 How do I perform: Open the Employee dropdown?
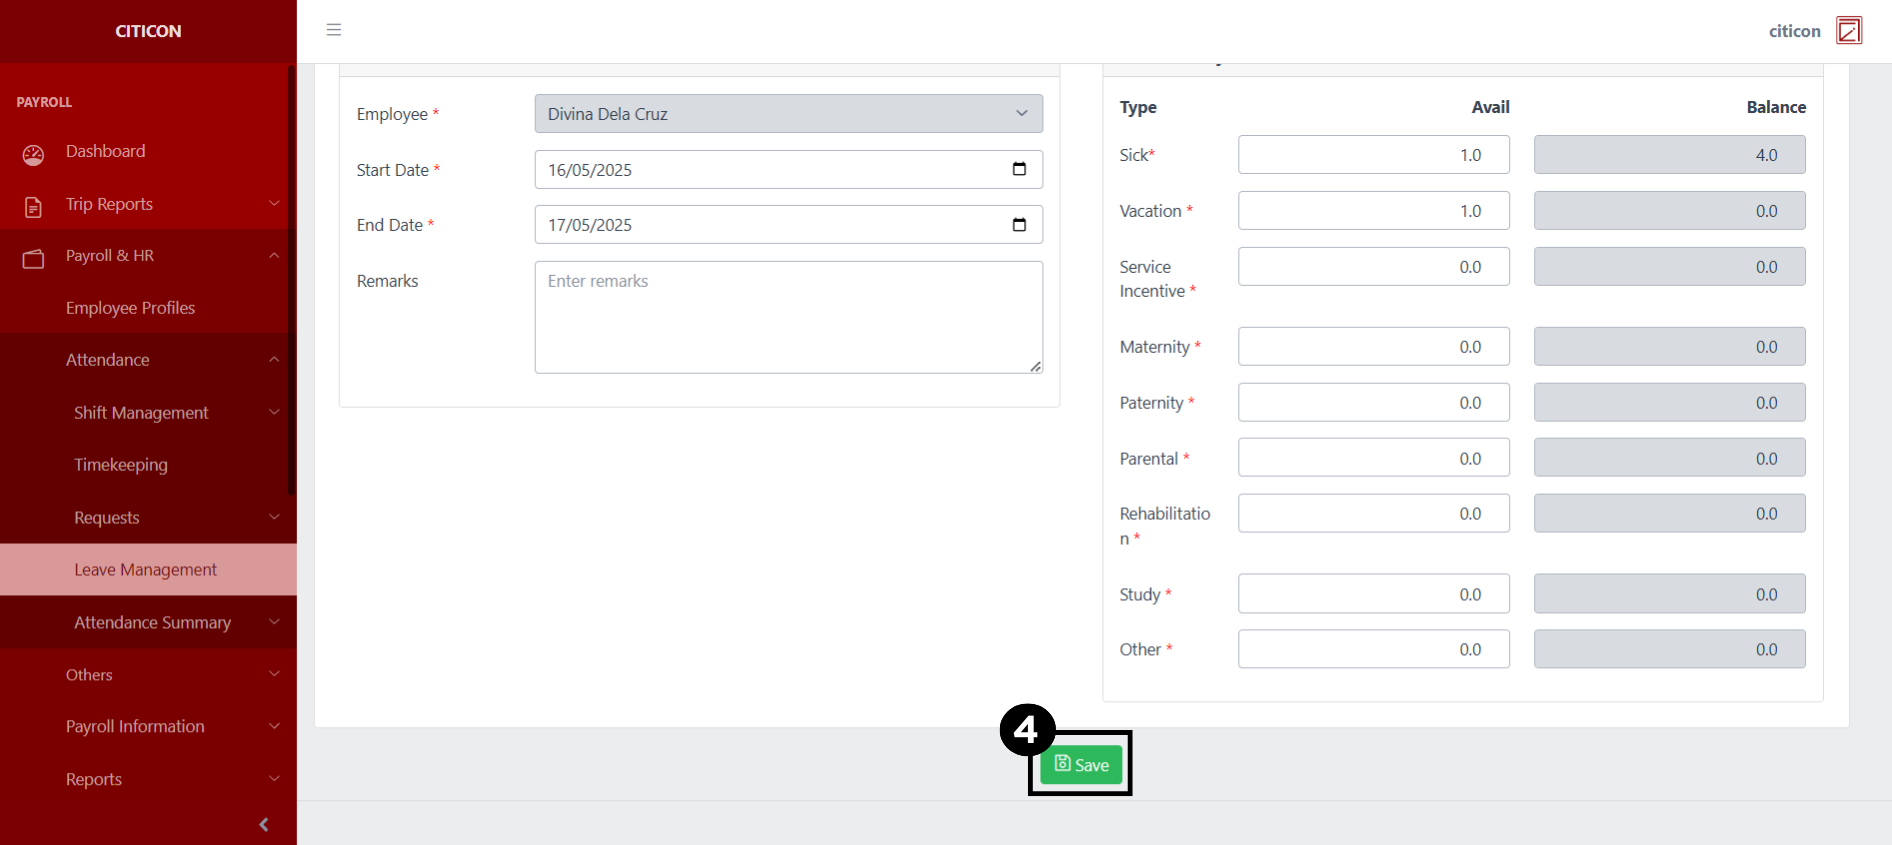pos(788,114)
